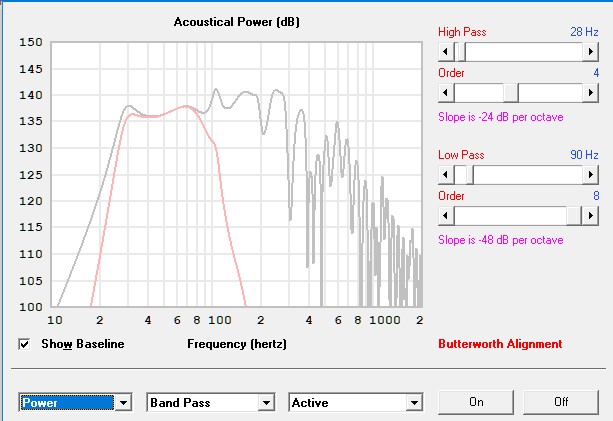Click the 28 Hz High Pass value

[x=584, y=32]
